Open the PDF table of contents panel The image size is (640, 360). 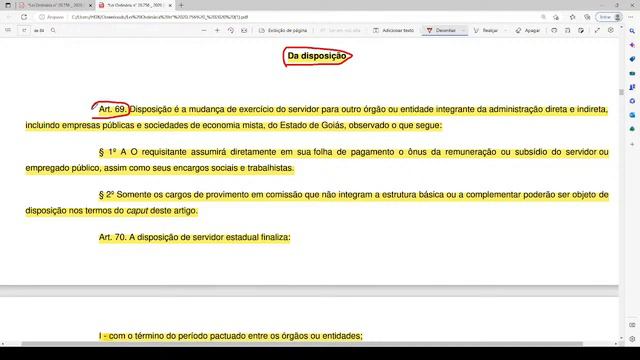click(8, 30)
